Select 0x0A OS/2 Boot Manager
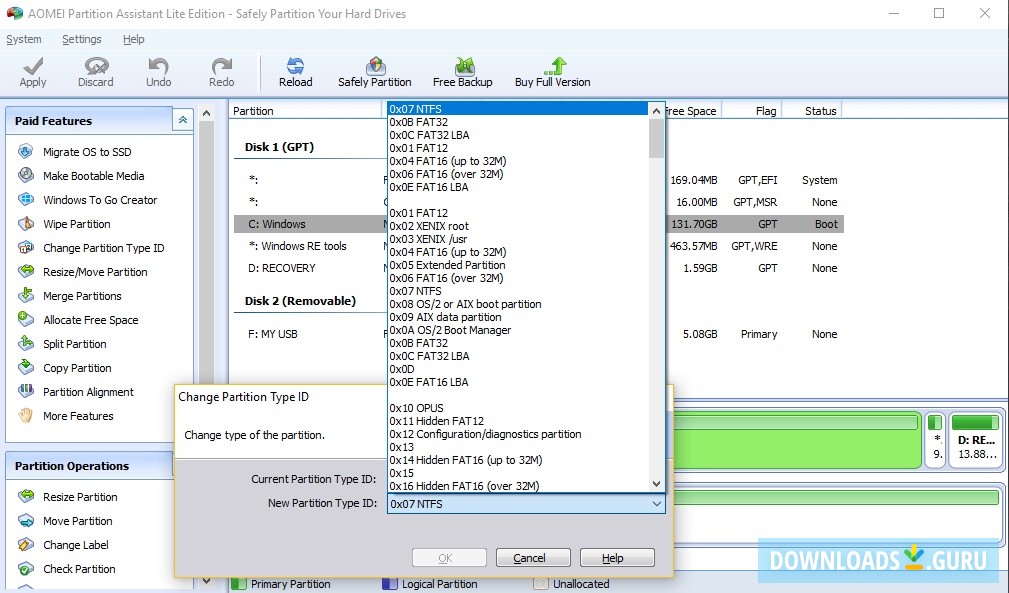 coord(518,330)
